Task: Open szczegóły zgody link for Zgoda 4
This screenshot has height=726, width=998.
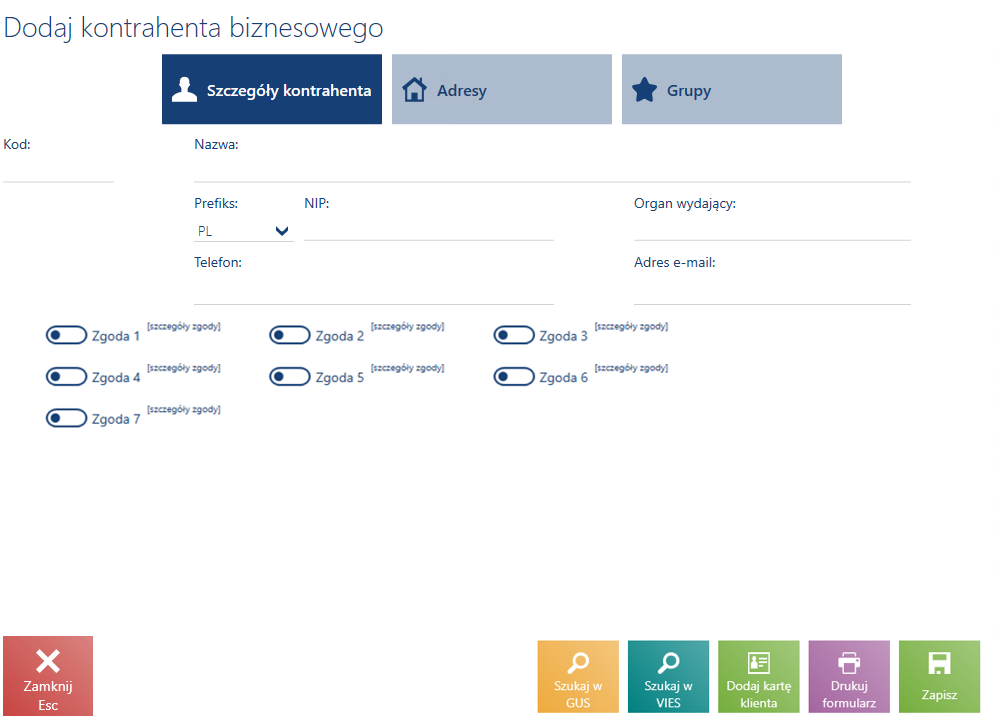Action: pyautogui.click(x=184, y=368)
